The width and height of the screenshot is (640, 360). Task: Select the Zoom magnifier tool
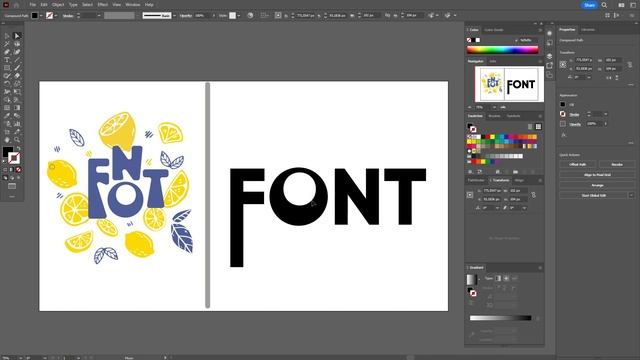pos(17,140)
